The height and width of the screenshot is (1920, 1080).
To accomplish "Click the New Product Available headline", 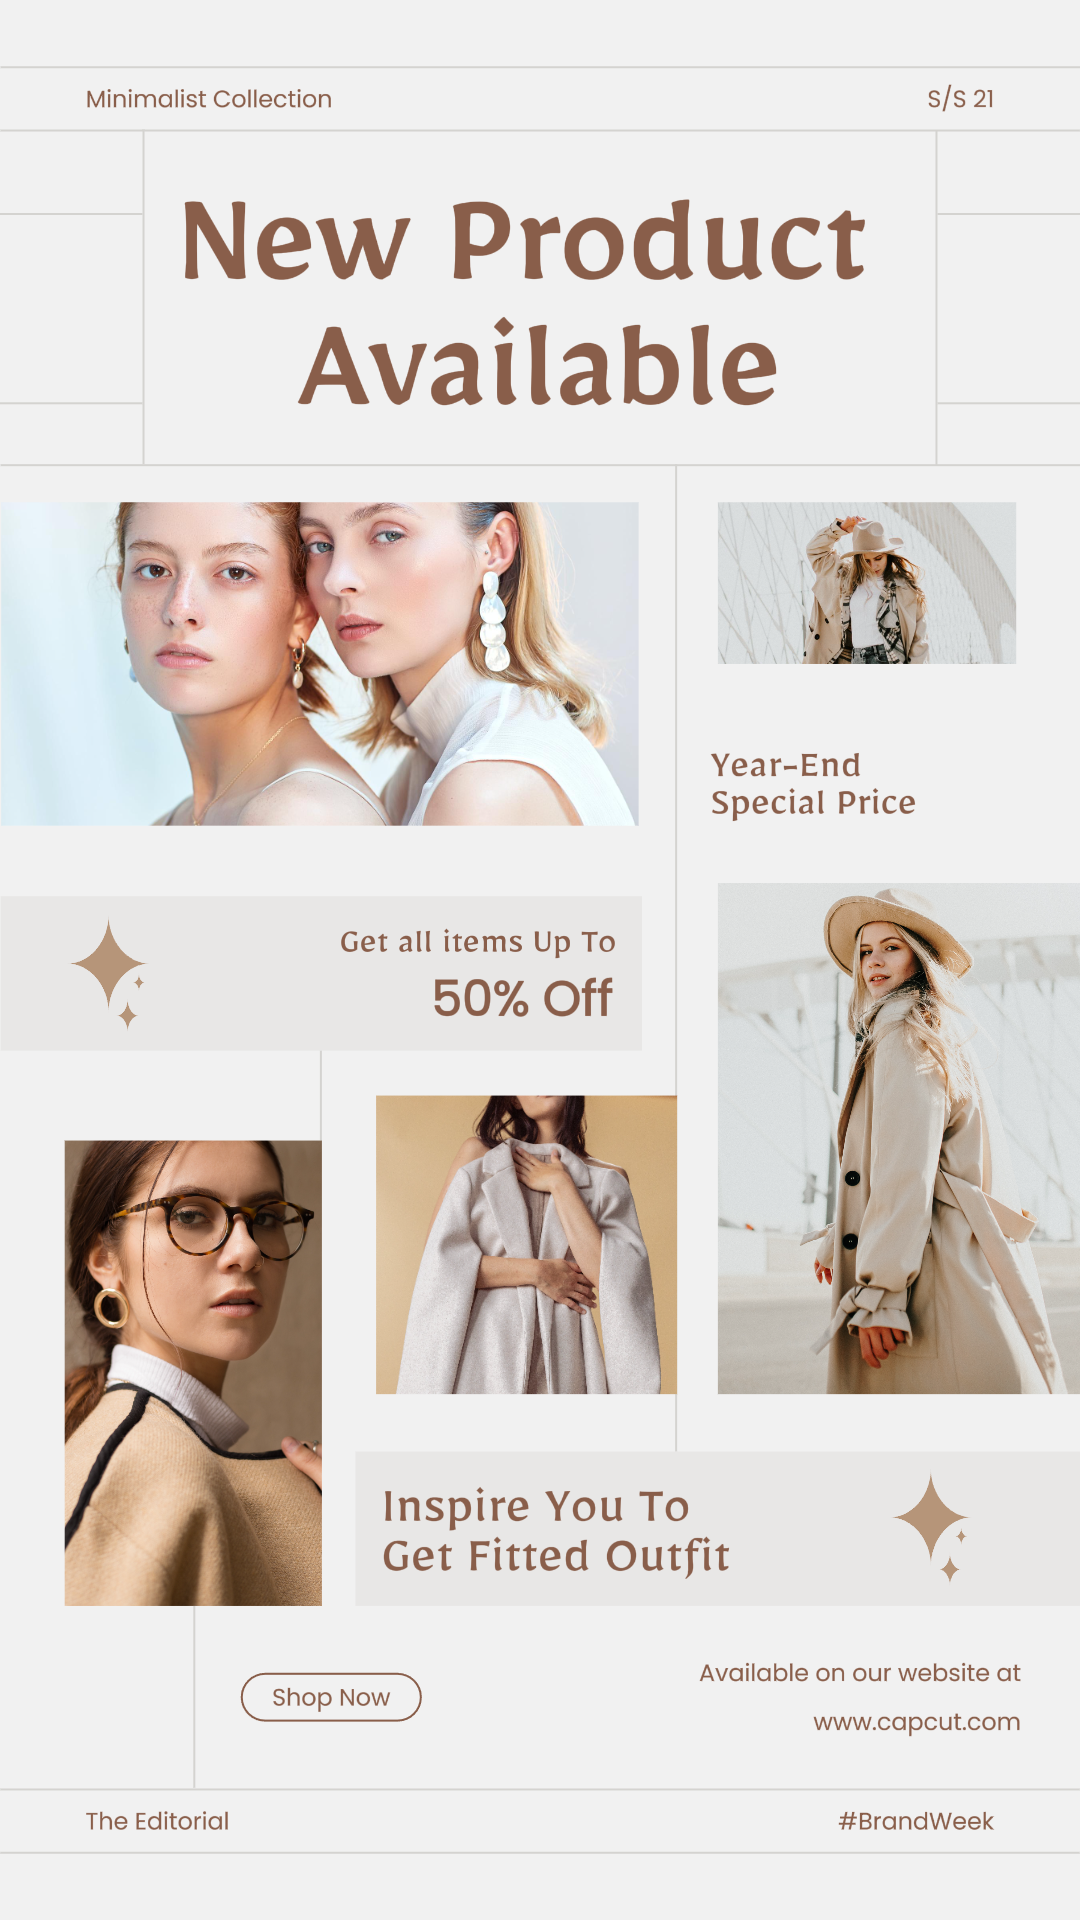I will (524, 302).
